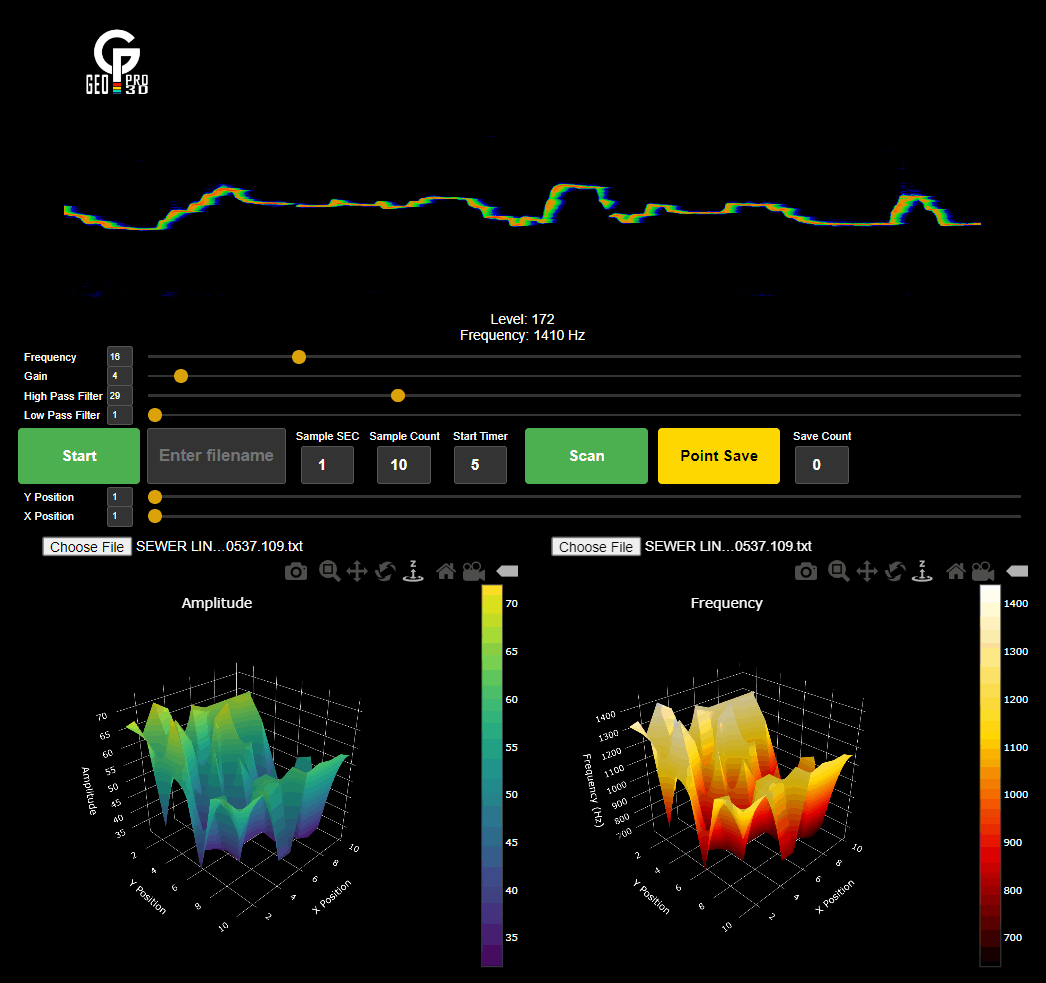This screenshot has width=1046, height=983.
Task: Enable turntable rotation on the Frequency chart
Action: pyautogui.click(x=923, y=572)
